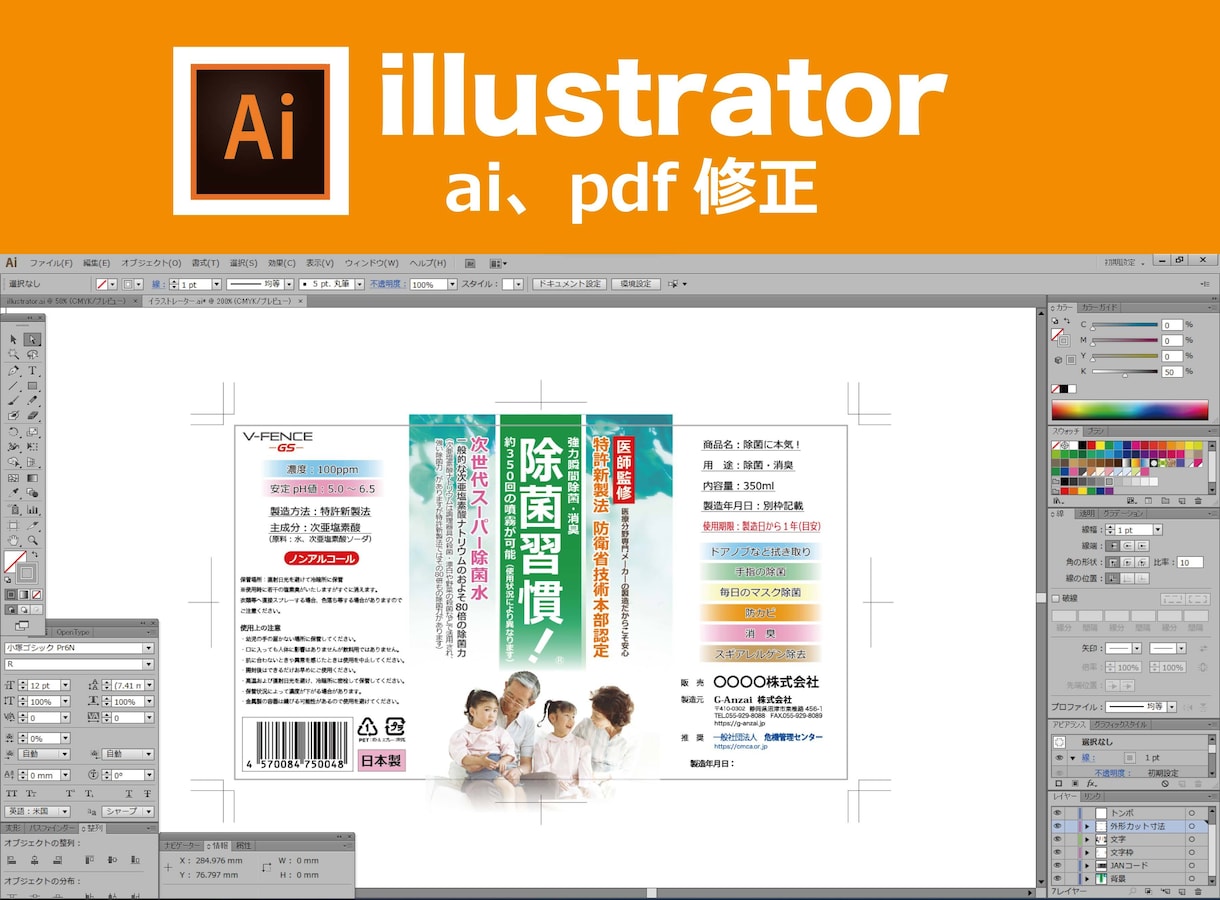
Task: Select the Direct Selection tool
Action: pyautogui.click(x=33, y=340)
